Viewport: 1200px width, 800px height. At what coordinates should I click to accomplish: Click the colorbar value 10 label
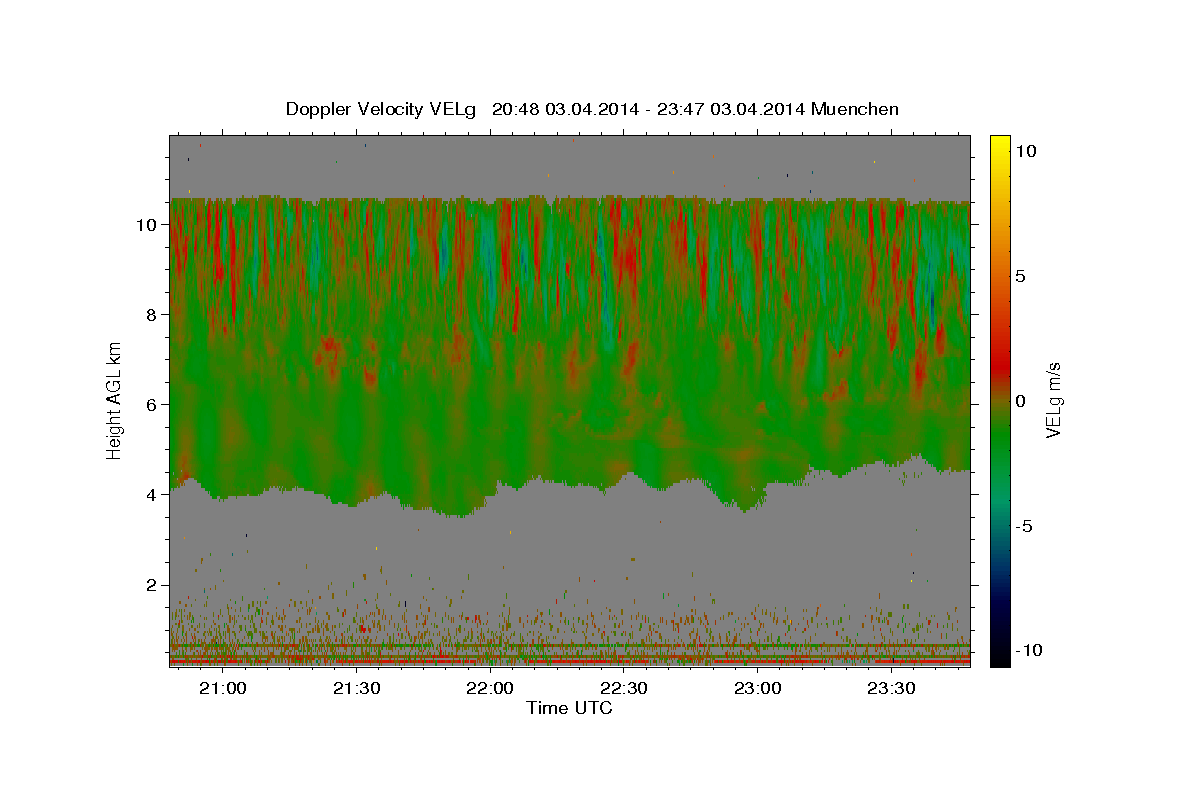pos(1026,150)
